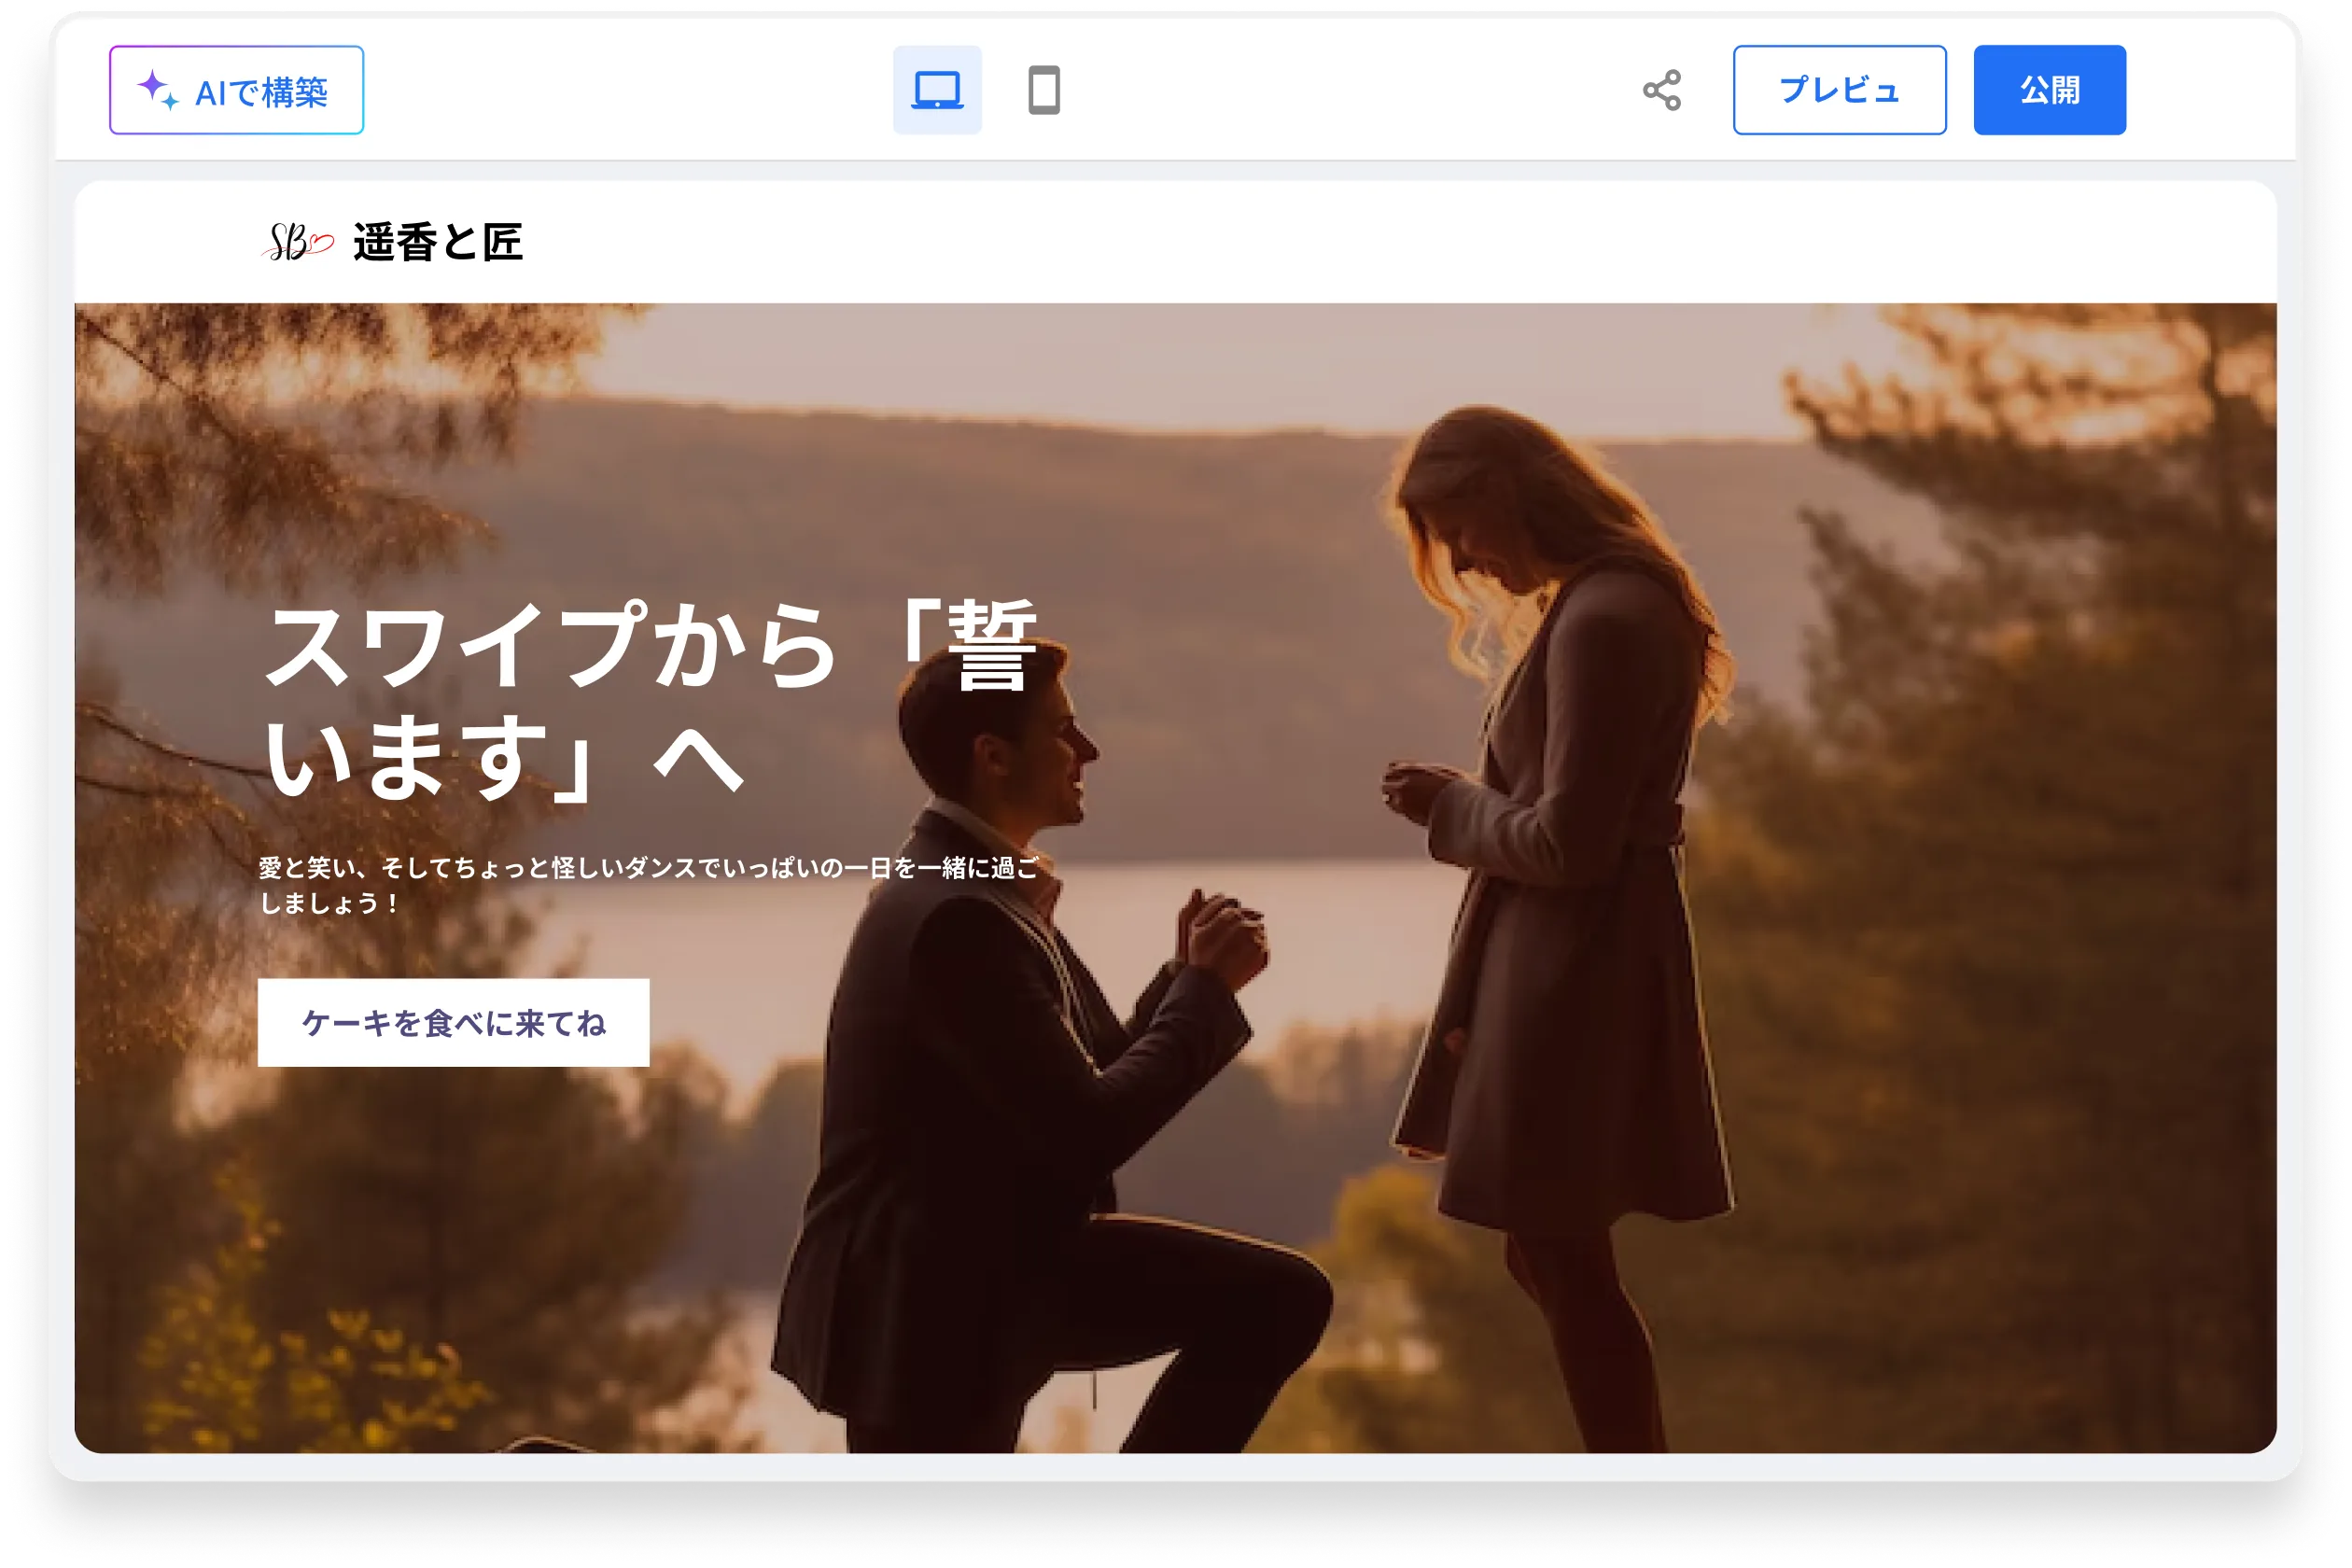
Task: Switch to desktop preview mode
Action: pyautogui.click(x=937, y=90)
